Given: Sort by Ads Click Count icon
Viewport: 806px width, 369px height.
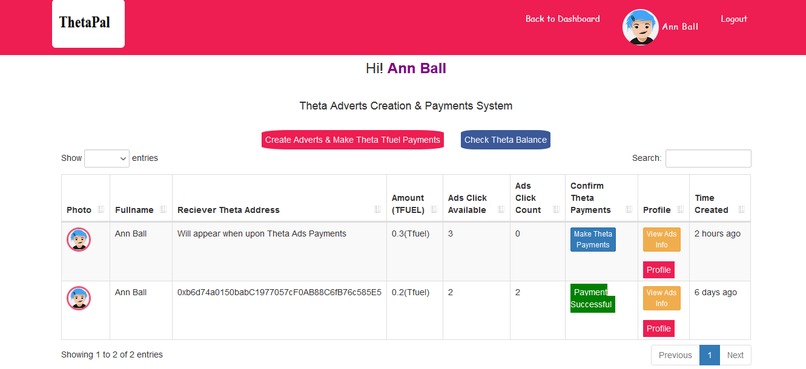Looking at the screenshot, I should (556, 209).
